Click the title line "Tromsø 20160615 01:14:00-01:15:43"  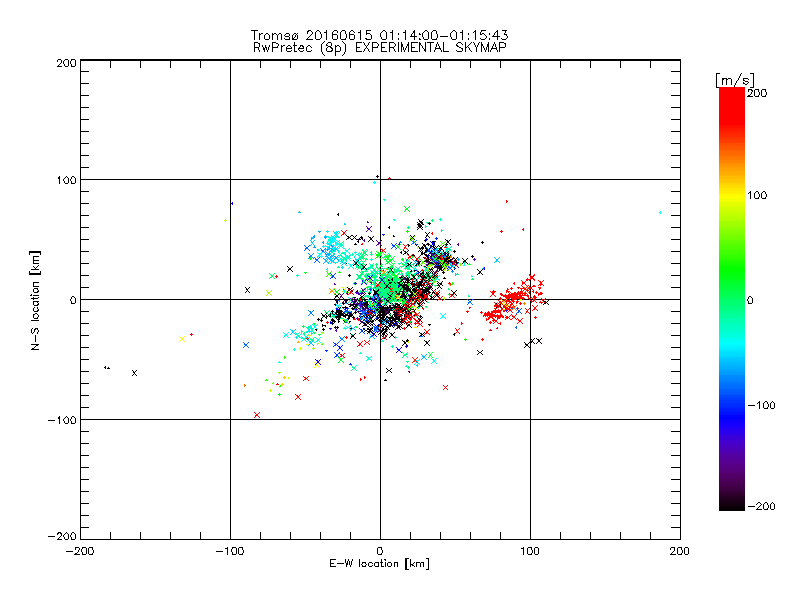click(380, 35)
